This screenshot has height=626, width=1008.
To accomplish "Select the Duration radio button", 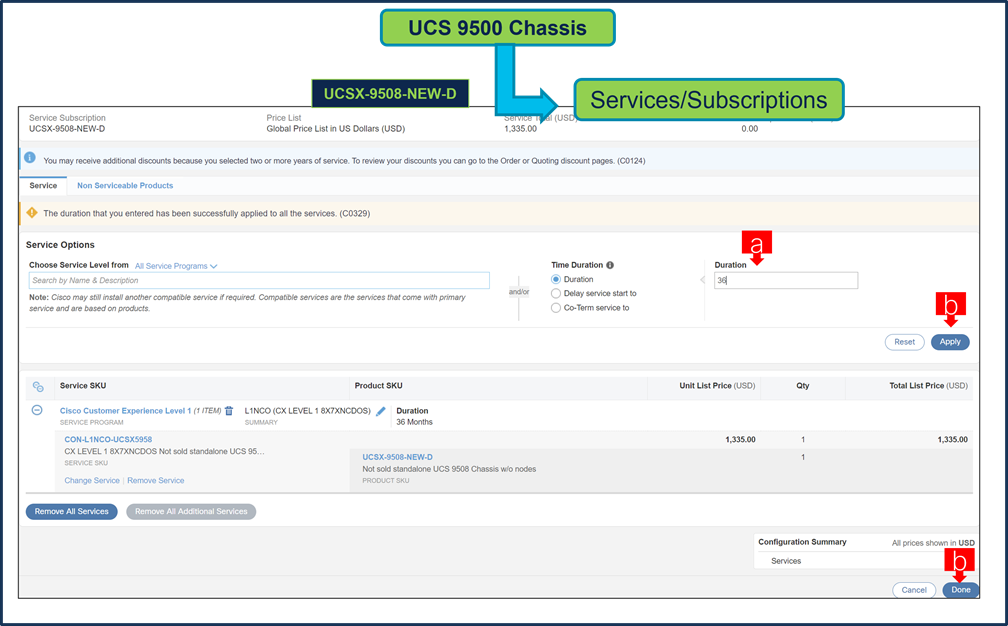I will point(556,279).
